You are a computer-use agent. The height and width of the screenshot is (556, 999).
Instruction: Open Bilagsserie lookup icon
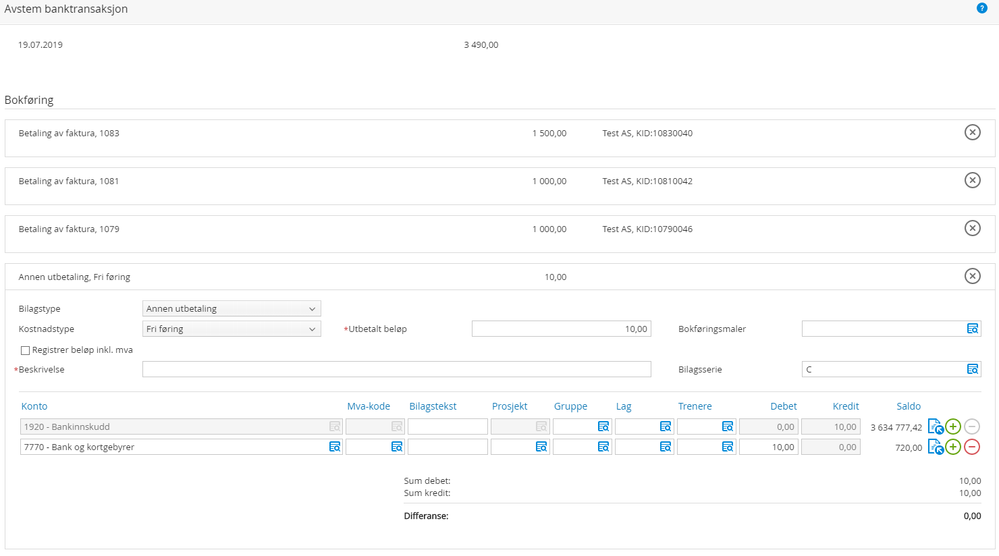972,369
